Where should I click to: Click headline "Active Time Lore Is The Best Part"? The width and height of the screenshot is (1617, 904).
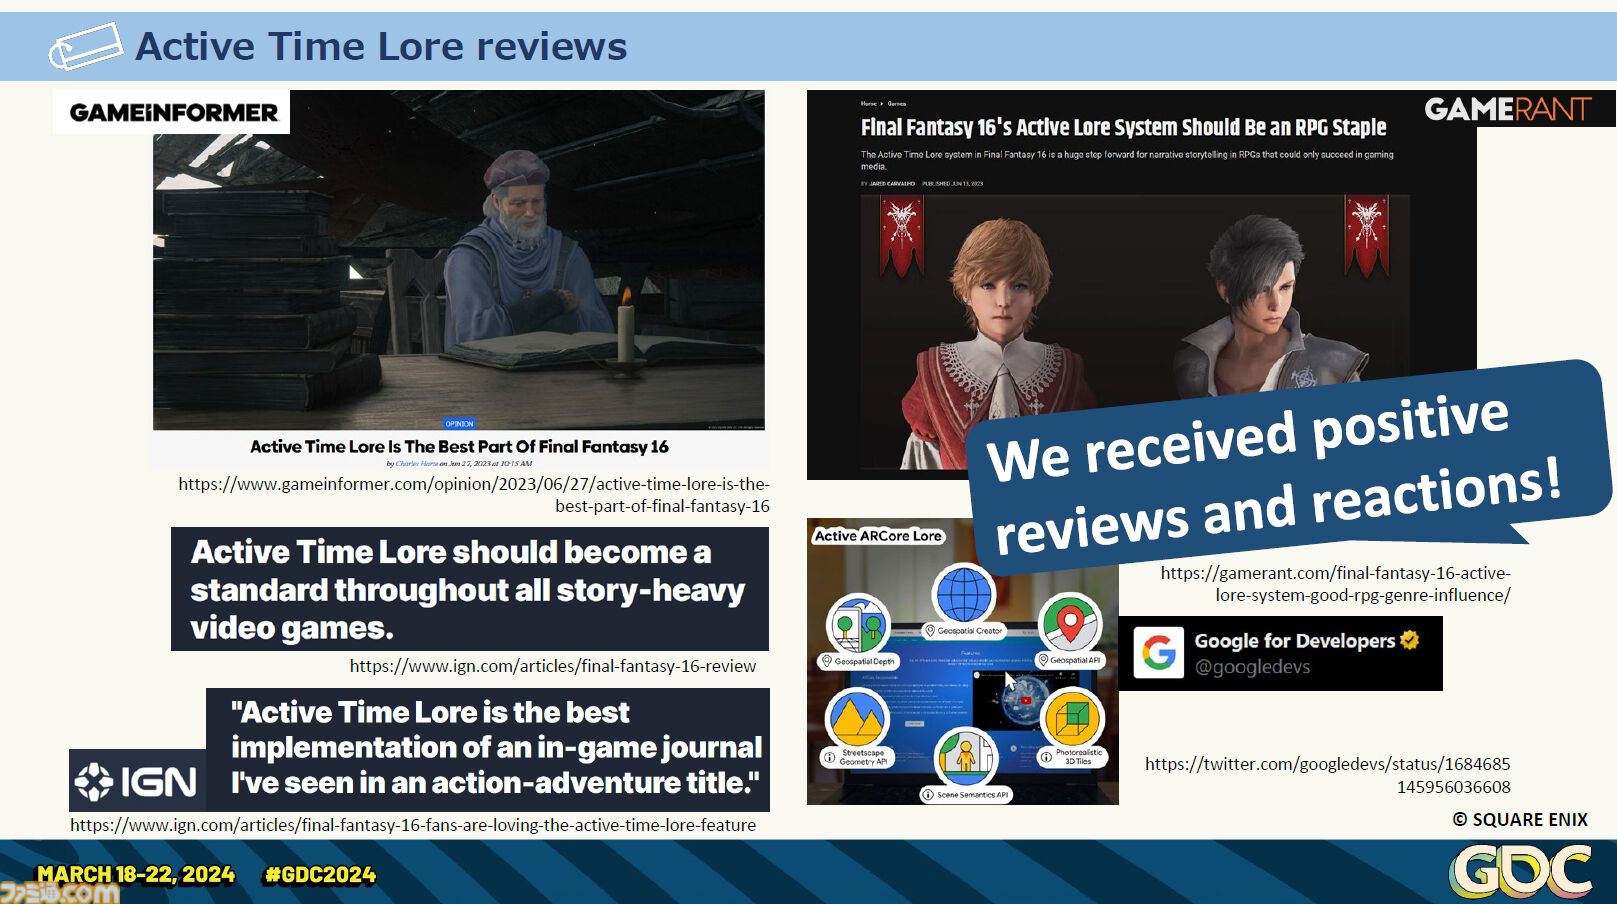(x=459, y=447)
